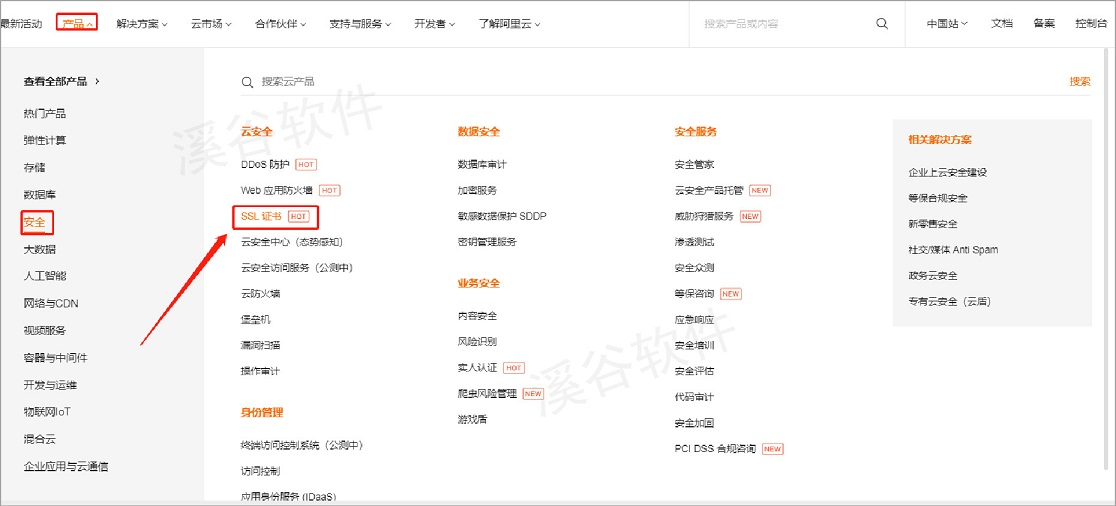Select 物联网IoT category in sidebar
Image resolution: width=1116 pixels, height=506 pixels.
47,412
